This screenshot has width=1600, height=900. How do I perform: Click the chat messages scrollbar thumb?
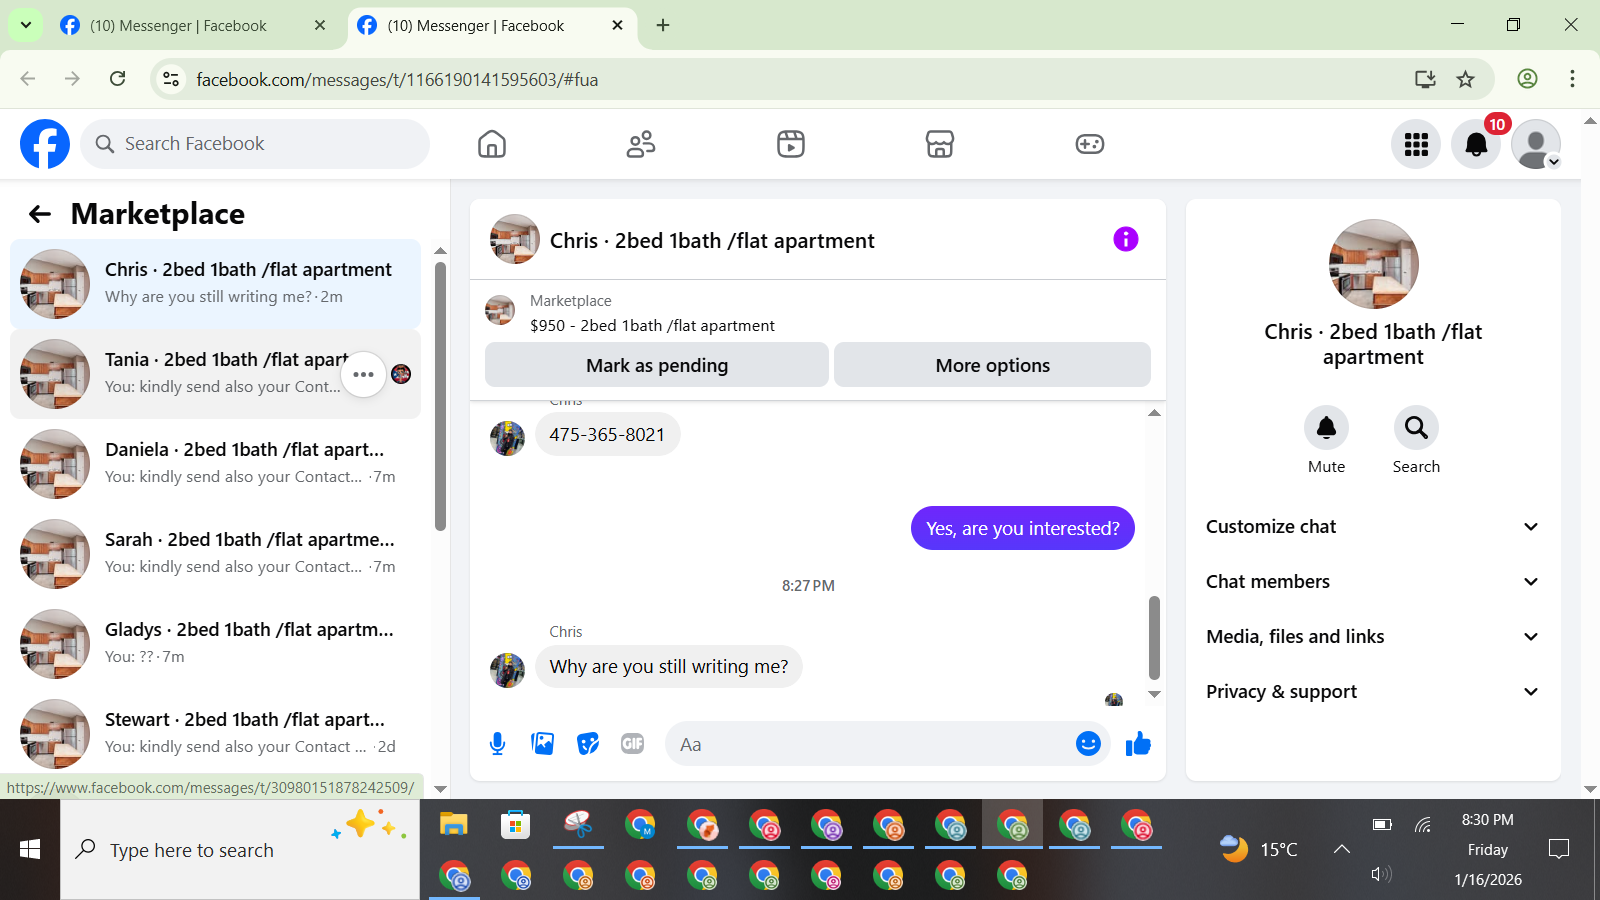click(1154, 638)
